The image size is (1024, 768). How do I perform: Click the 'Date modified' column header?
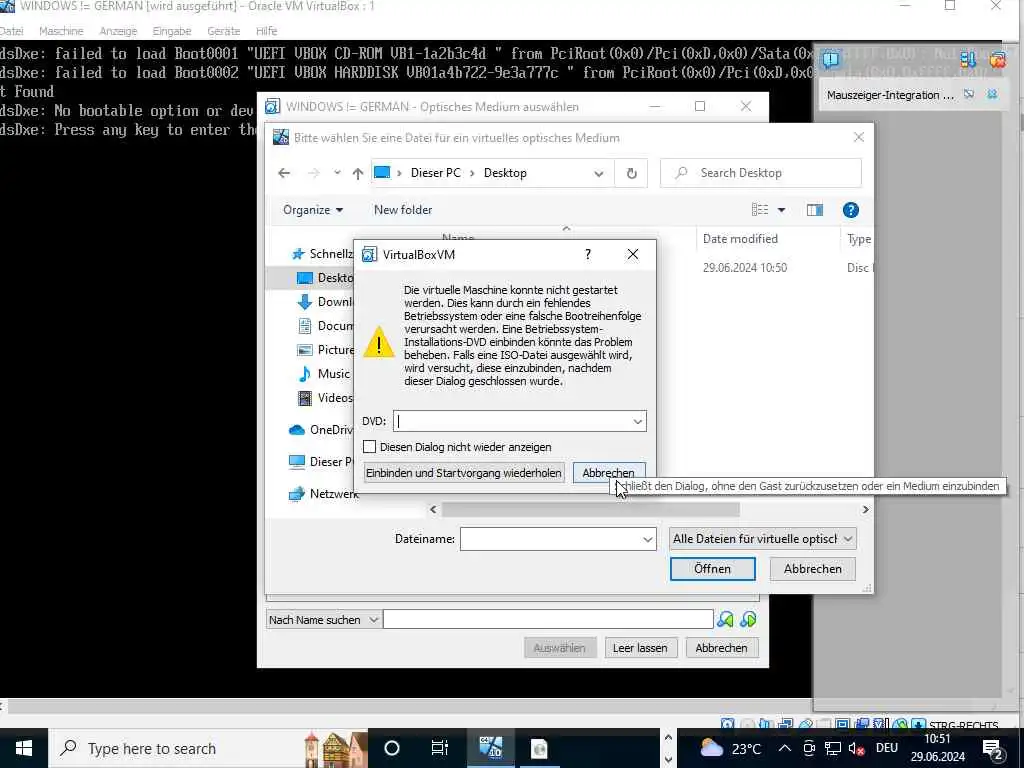click(x=740, y=238)
